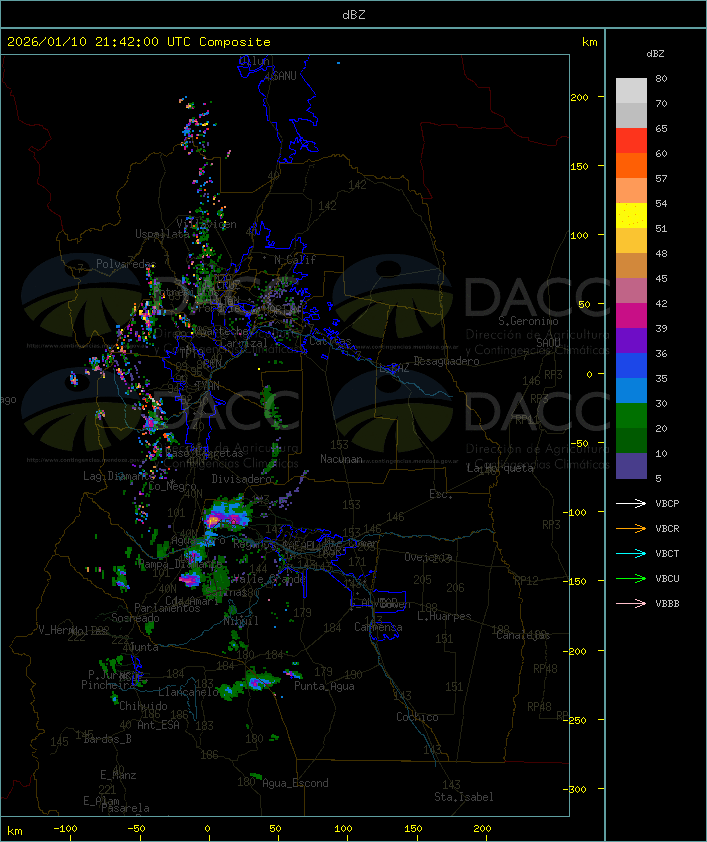
Task: Click the Divisadero map label
Action: [x=242, y=478]
